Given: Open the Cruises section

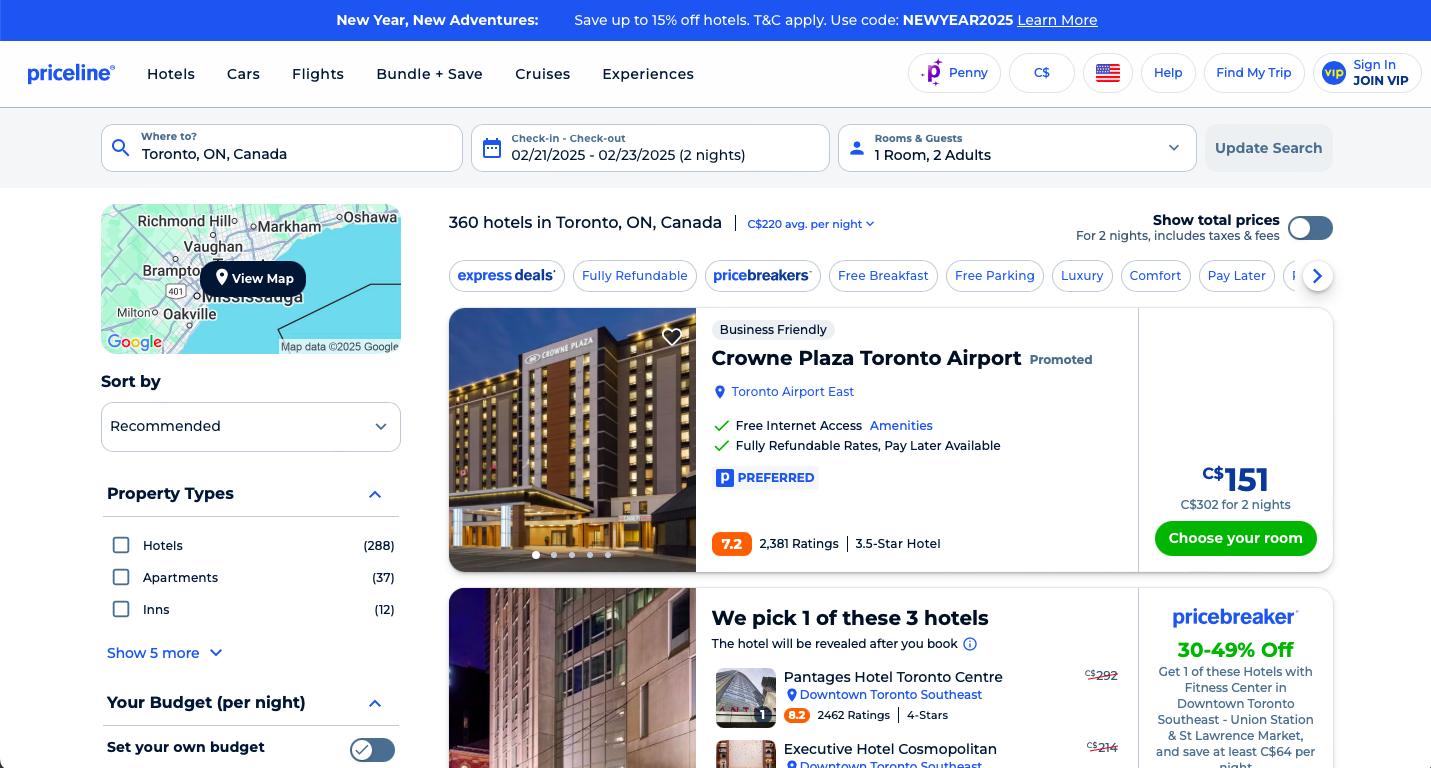Looking at the screenshot, I should [542, 74].
